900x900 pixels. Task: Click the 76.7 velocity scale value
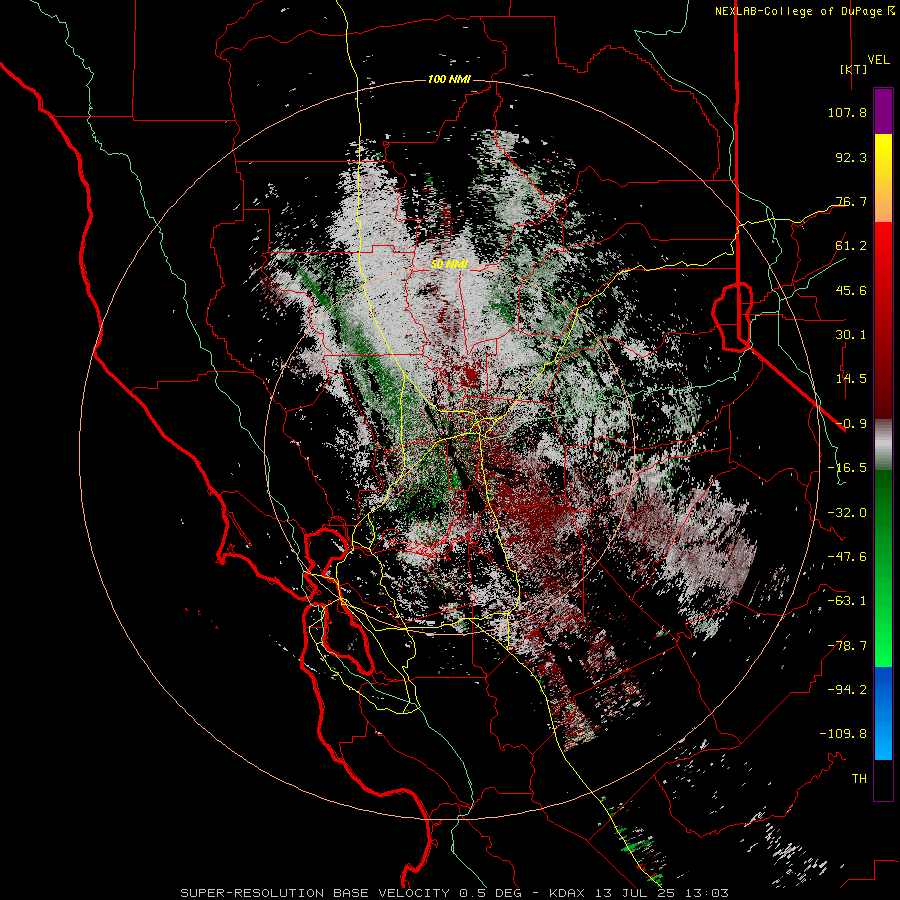click(x=851, y=201)
